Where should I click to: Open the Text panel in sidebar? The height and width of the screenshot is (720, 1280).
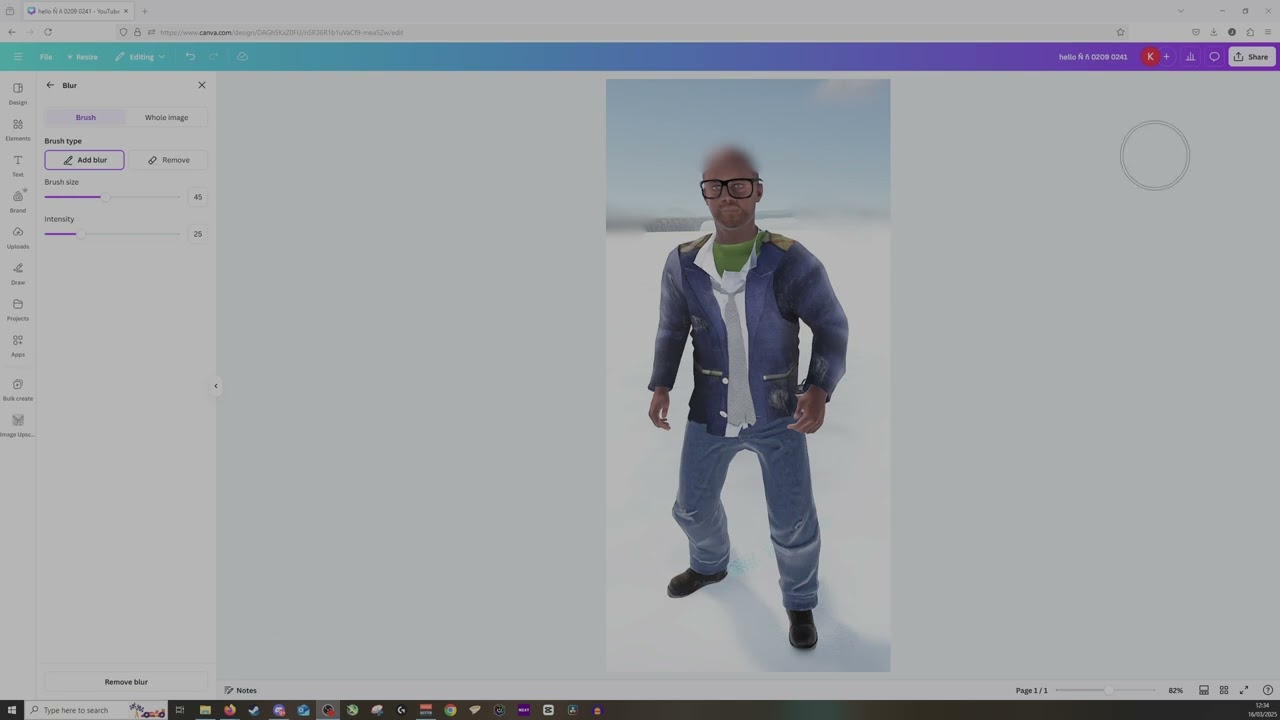(x=18, y=165)
